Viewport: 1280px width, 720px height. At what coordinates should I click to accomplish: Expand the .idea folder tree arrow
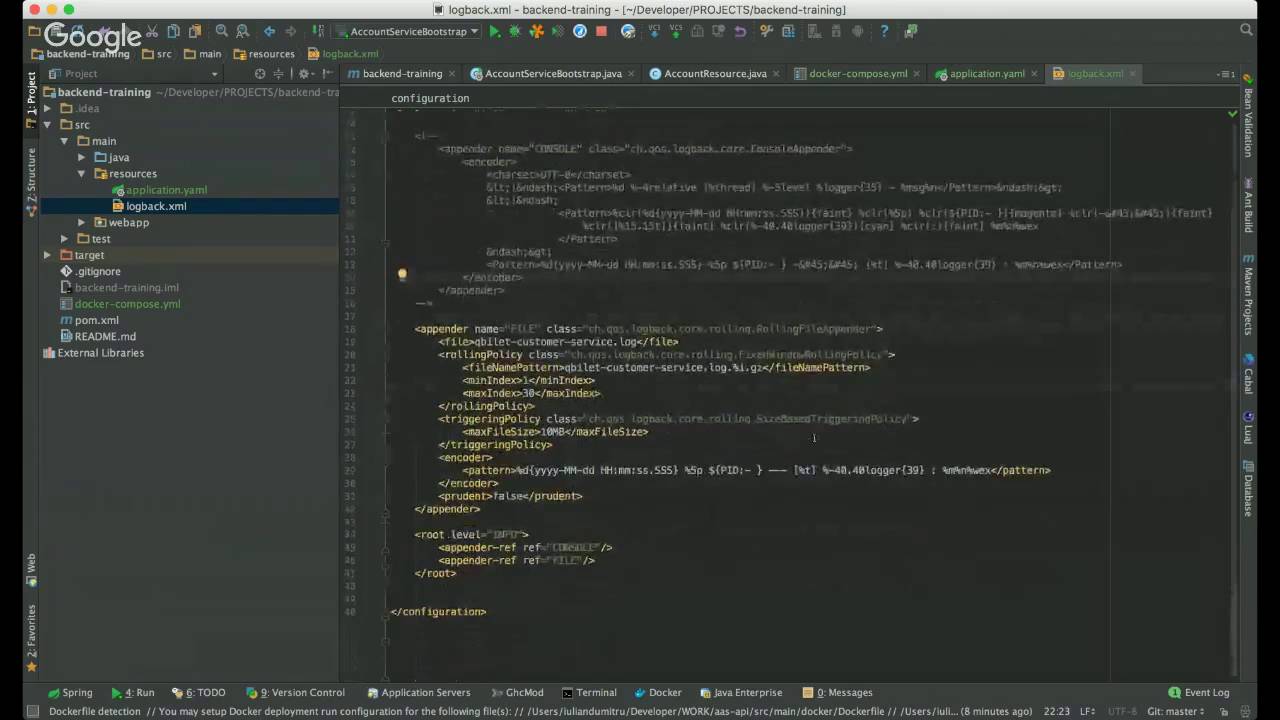[47, 108]
